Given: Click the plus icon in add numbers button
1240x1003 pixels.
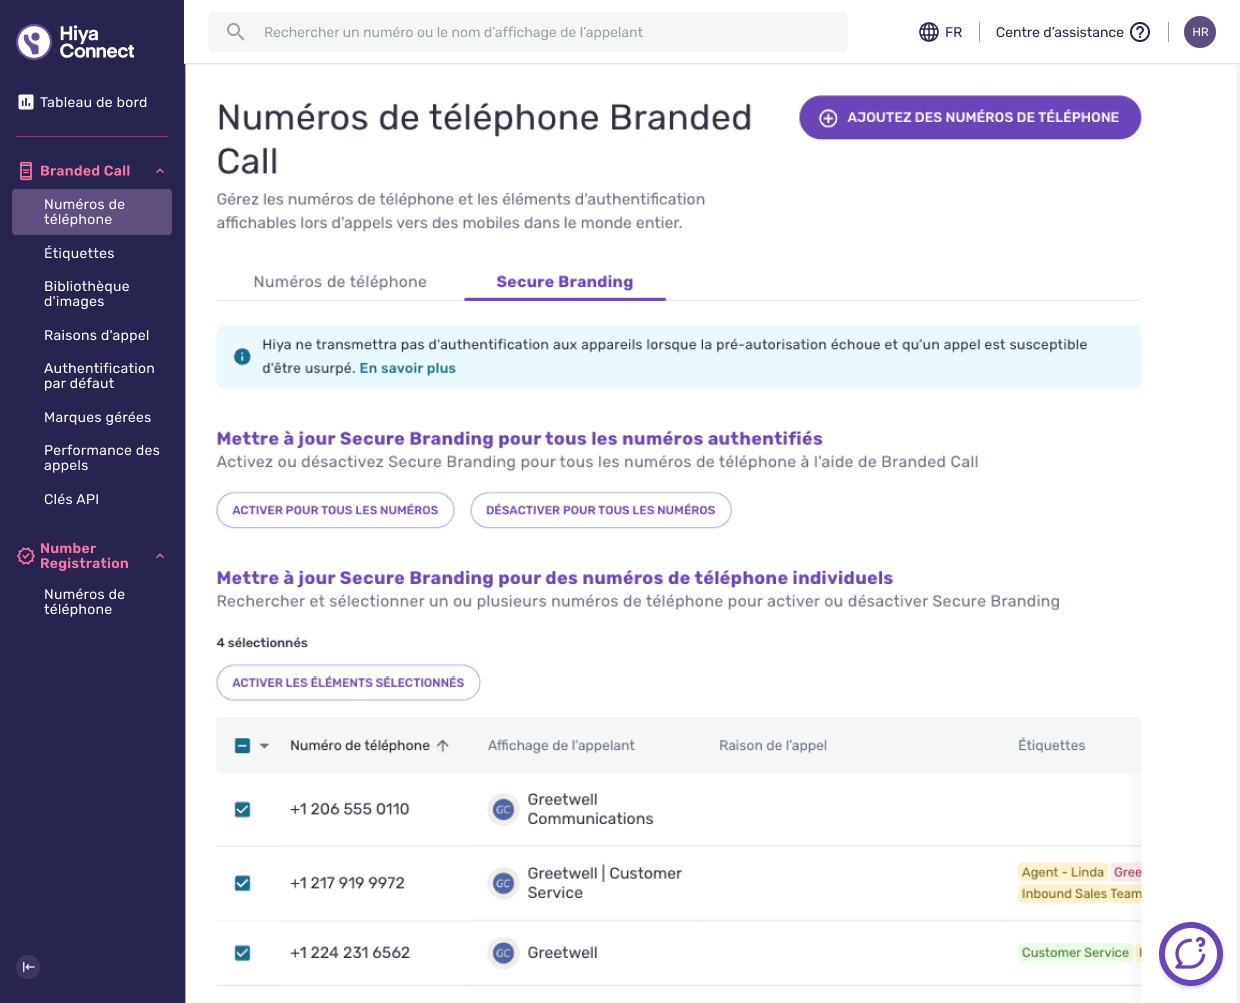Looking at the screenshot, I should click(828, 118).
